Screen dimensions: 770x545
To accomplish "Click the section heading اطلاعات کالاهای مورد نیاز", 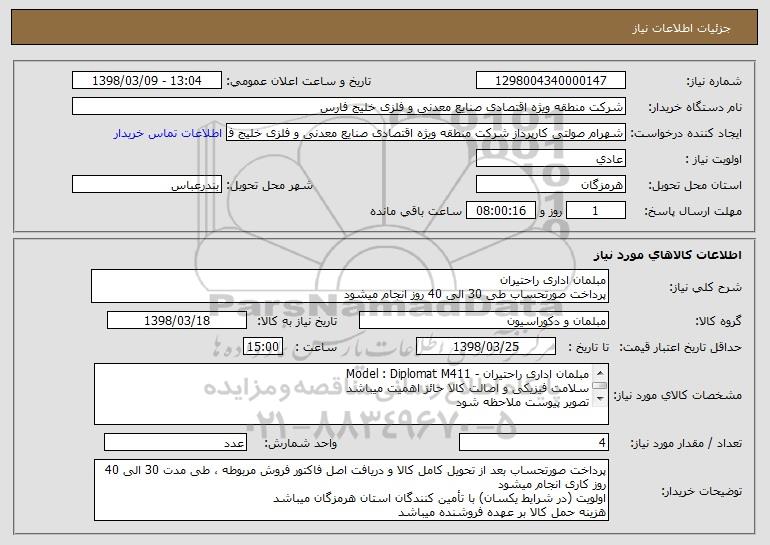I will [667, 254].
